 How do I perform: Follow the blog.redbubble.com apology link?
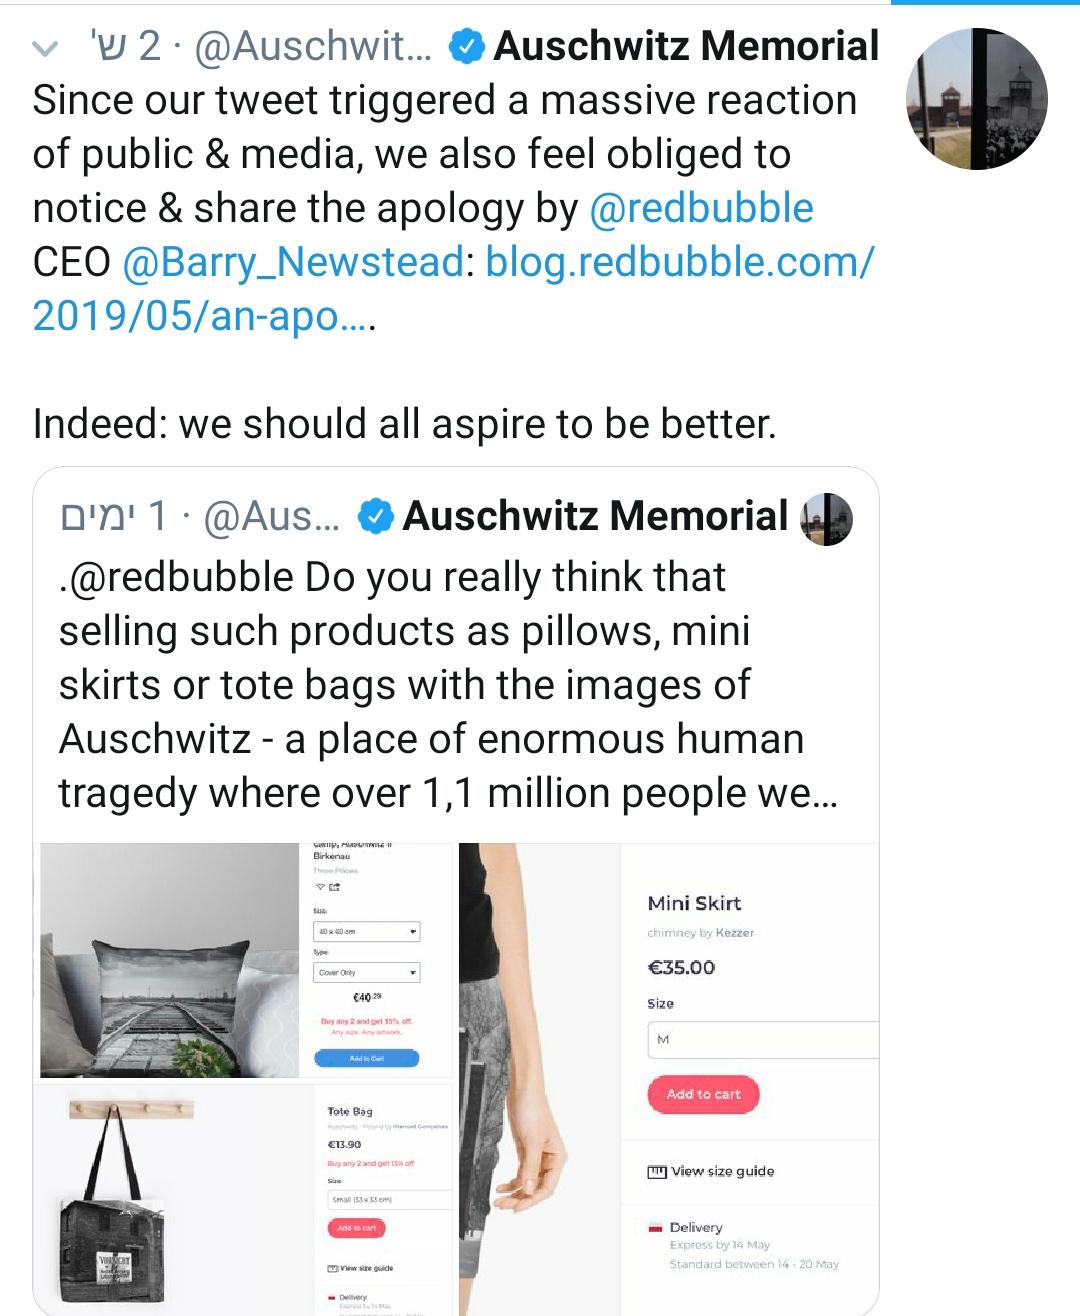pyautogui.click(x=679, y=262)
